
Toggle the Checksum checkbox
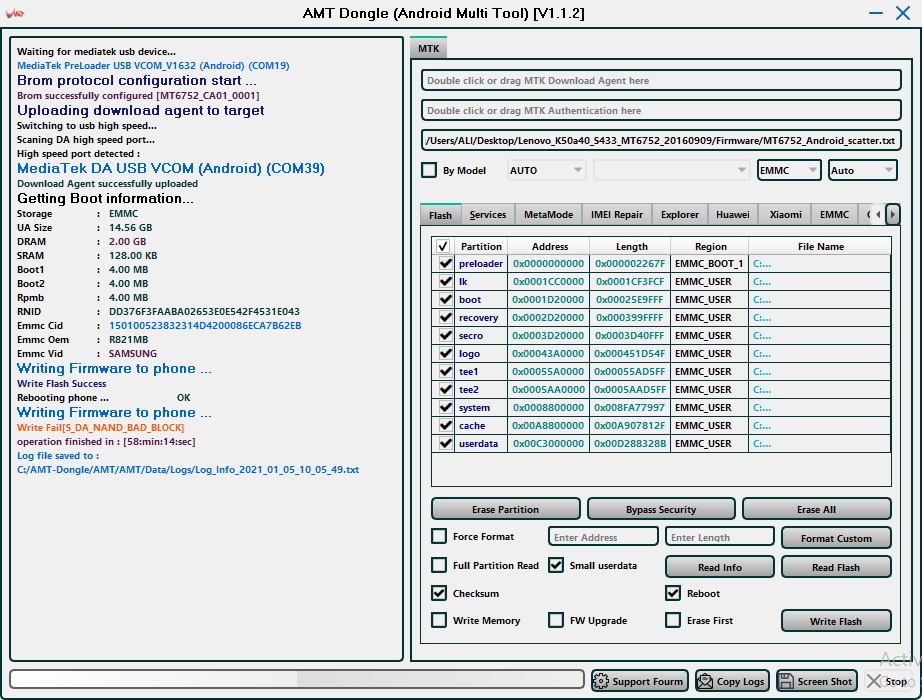pos(439,593)
